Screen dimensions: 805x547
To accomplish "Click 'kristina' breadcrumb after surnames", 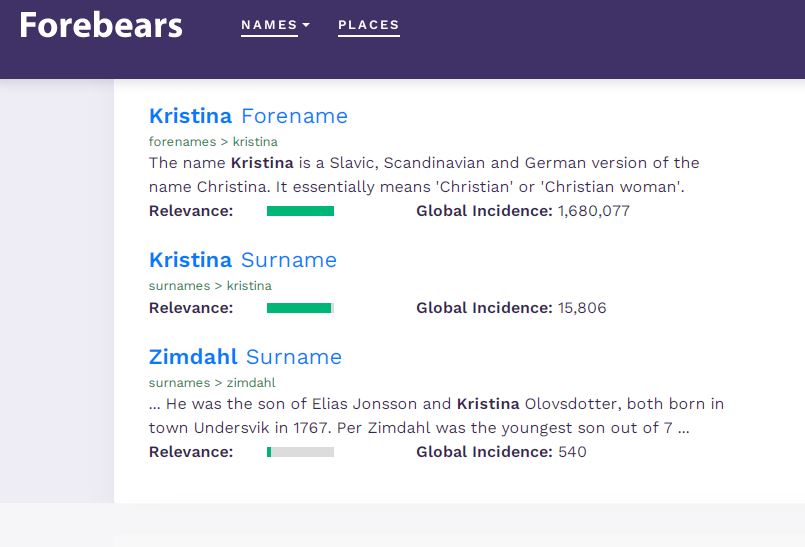I will [249, 286].
